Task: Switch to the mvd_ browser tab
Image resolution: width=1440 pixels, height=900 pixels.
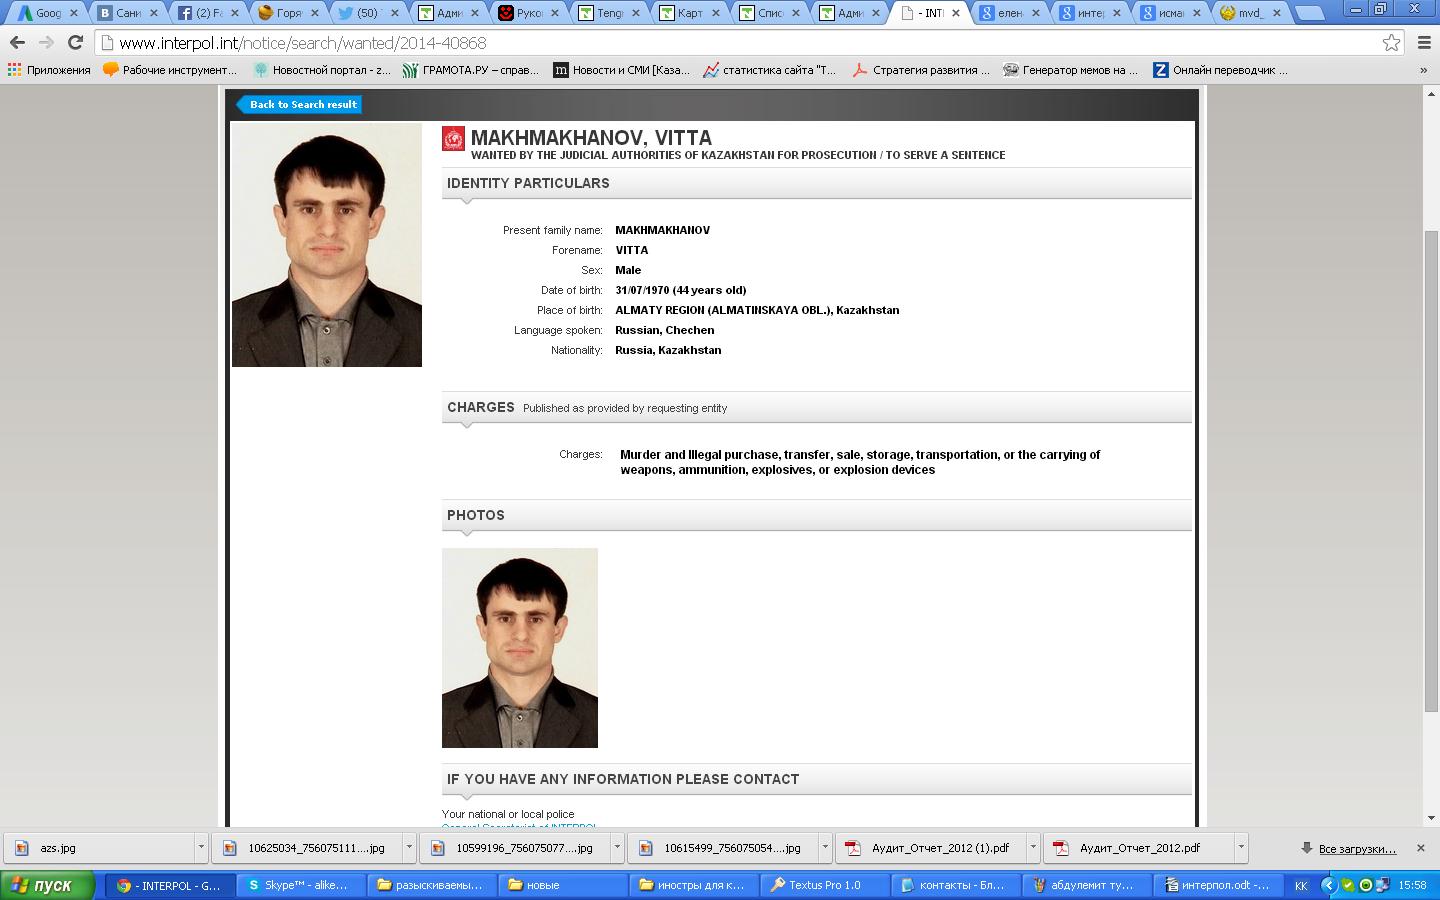Action: 1250,13
